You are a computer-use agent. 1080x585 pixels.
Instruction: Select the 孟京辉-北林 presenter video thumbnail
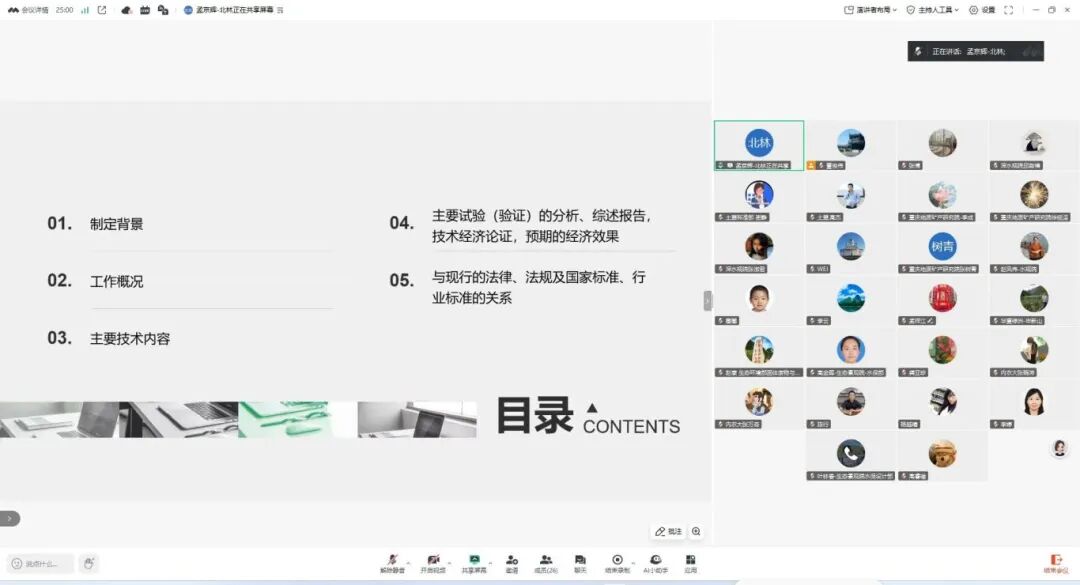(x=757, y=143)
